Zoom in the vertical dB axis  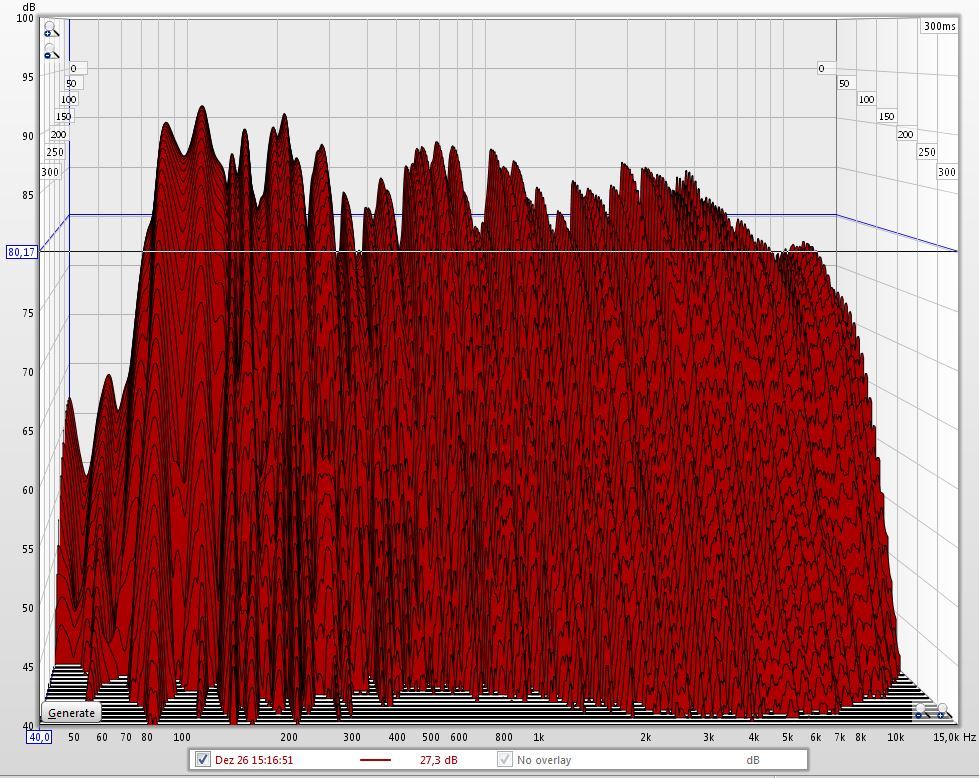click(50, 29)
